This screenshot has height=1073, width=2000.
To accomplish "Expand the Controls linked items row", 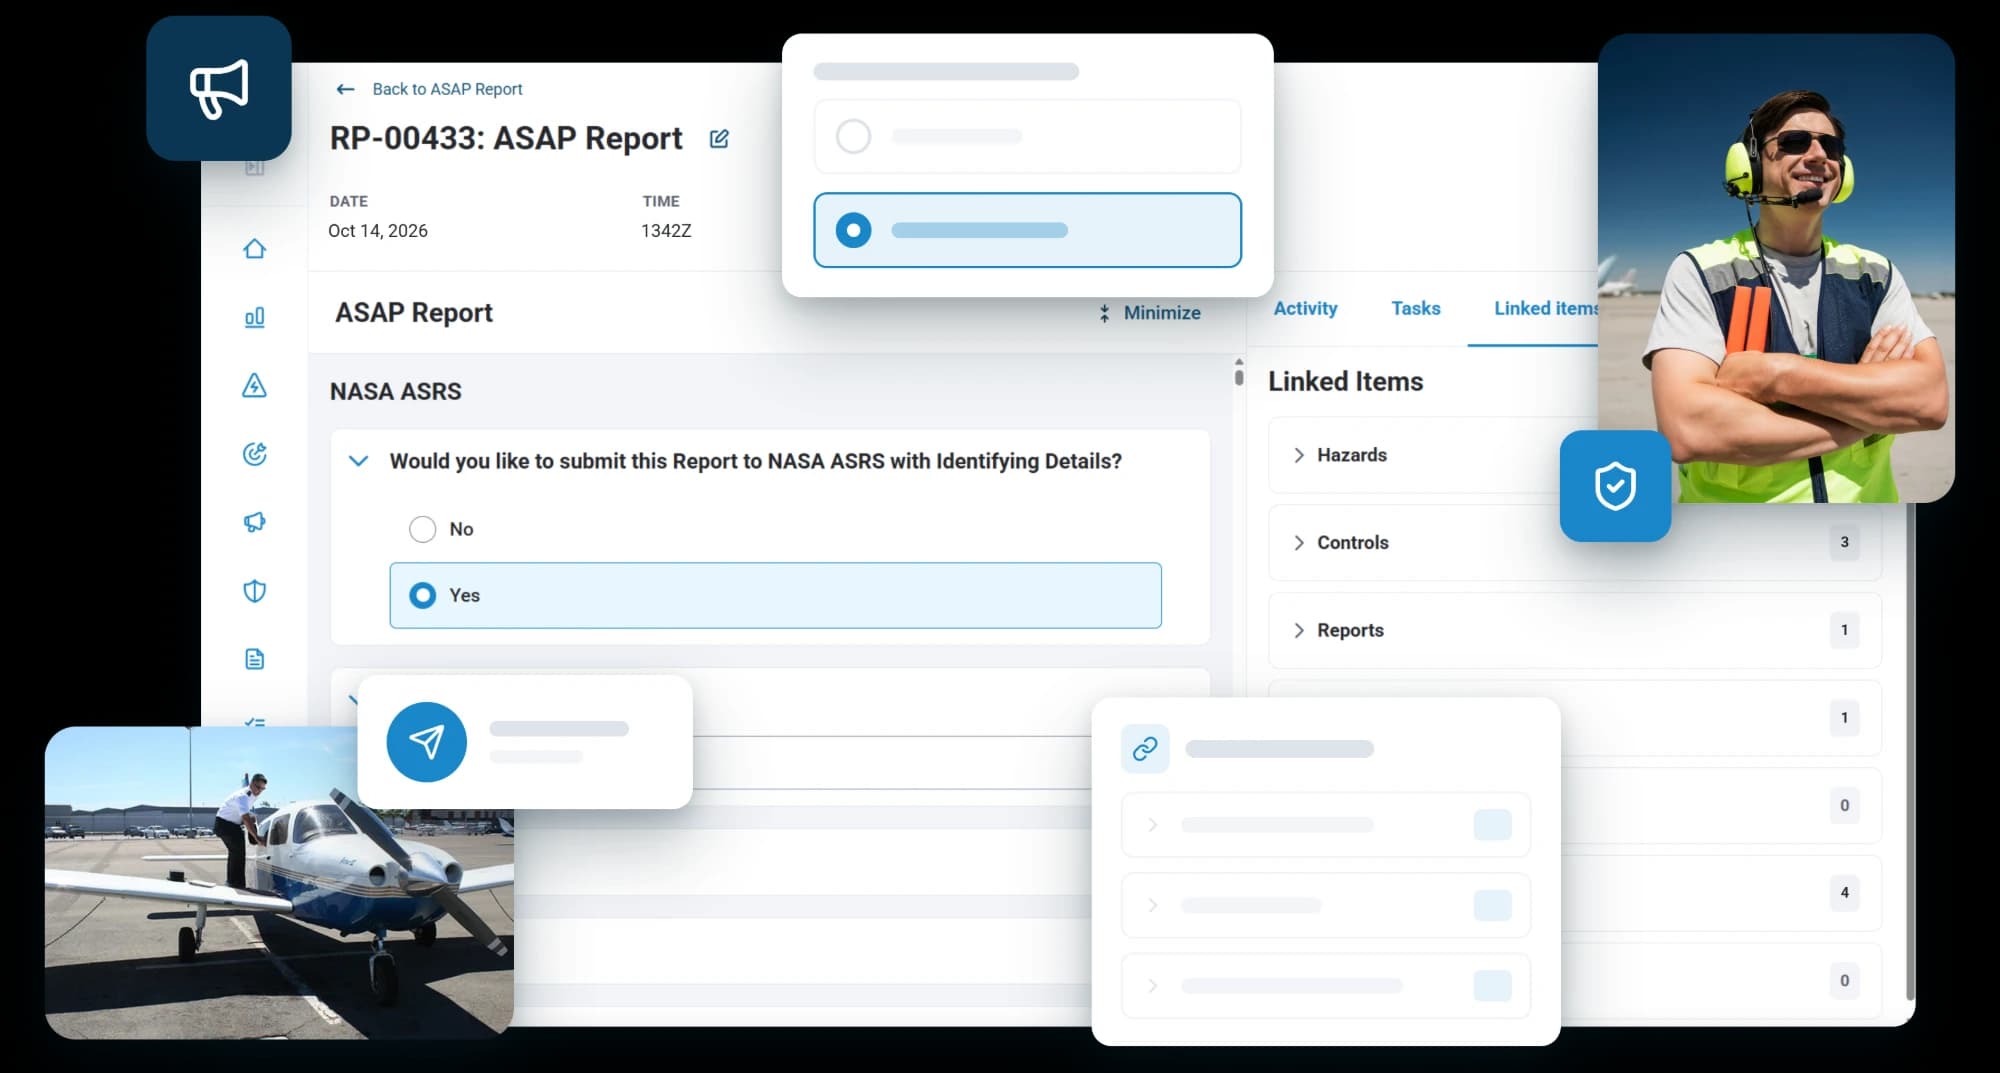I will coord(1575,543).
